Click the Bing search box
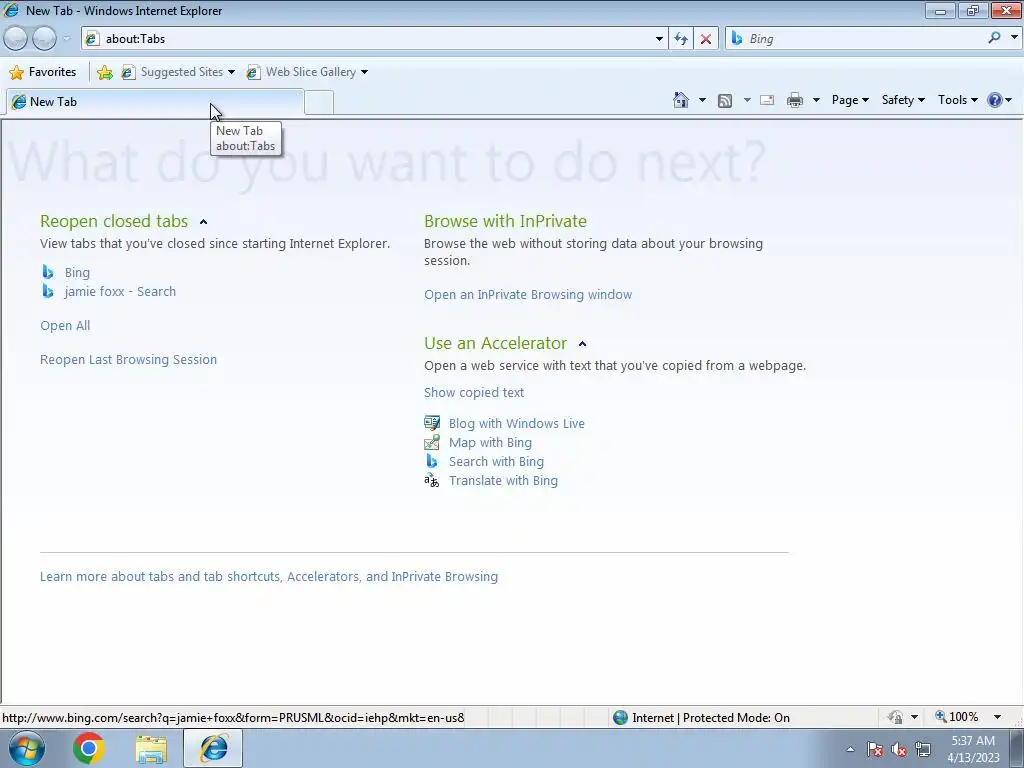The height and width of the screenshot is (768, 1024). (x=856, y=39)
